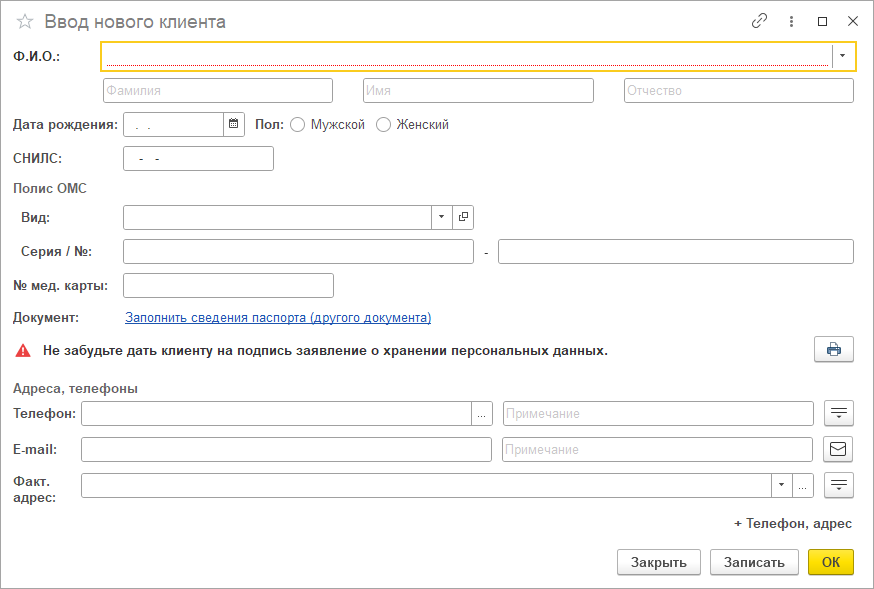Confirm the form with the yellow OK button
The width and height of the screenshot is (874, 589).
click(831, 562)
